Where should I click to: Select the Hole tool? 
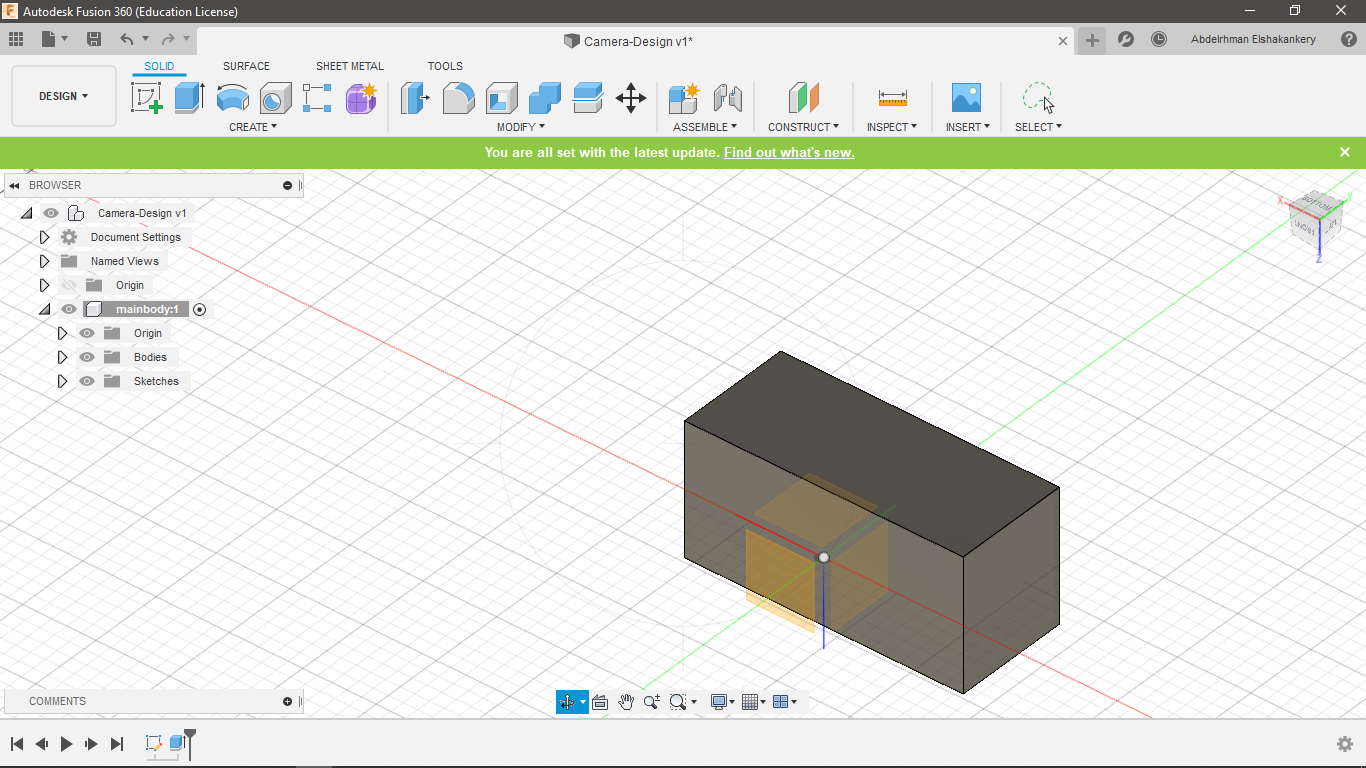pyautogui.click(x=275, y=98)
